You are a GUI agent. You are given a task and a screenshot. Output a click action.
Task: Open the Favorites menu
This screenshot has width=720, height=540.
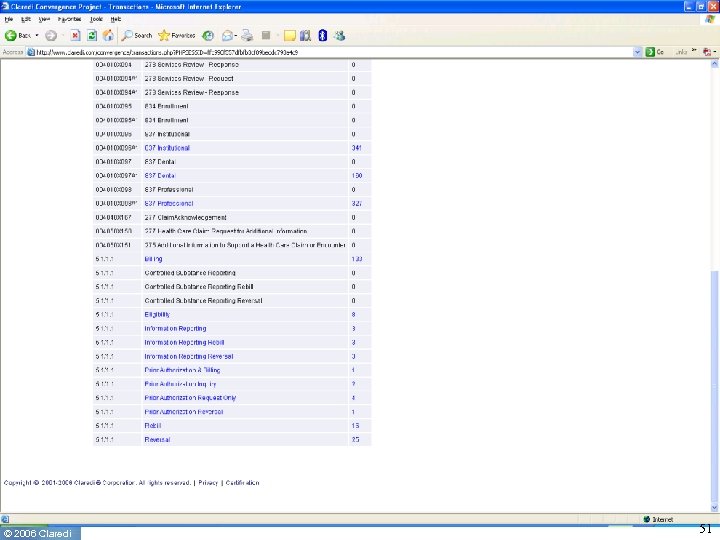click(x=69, y=19)
